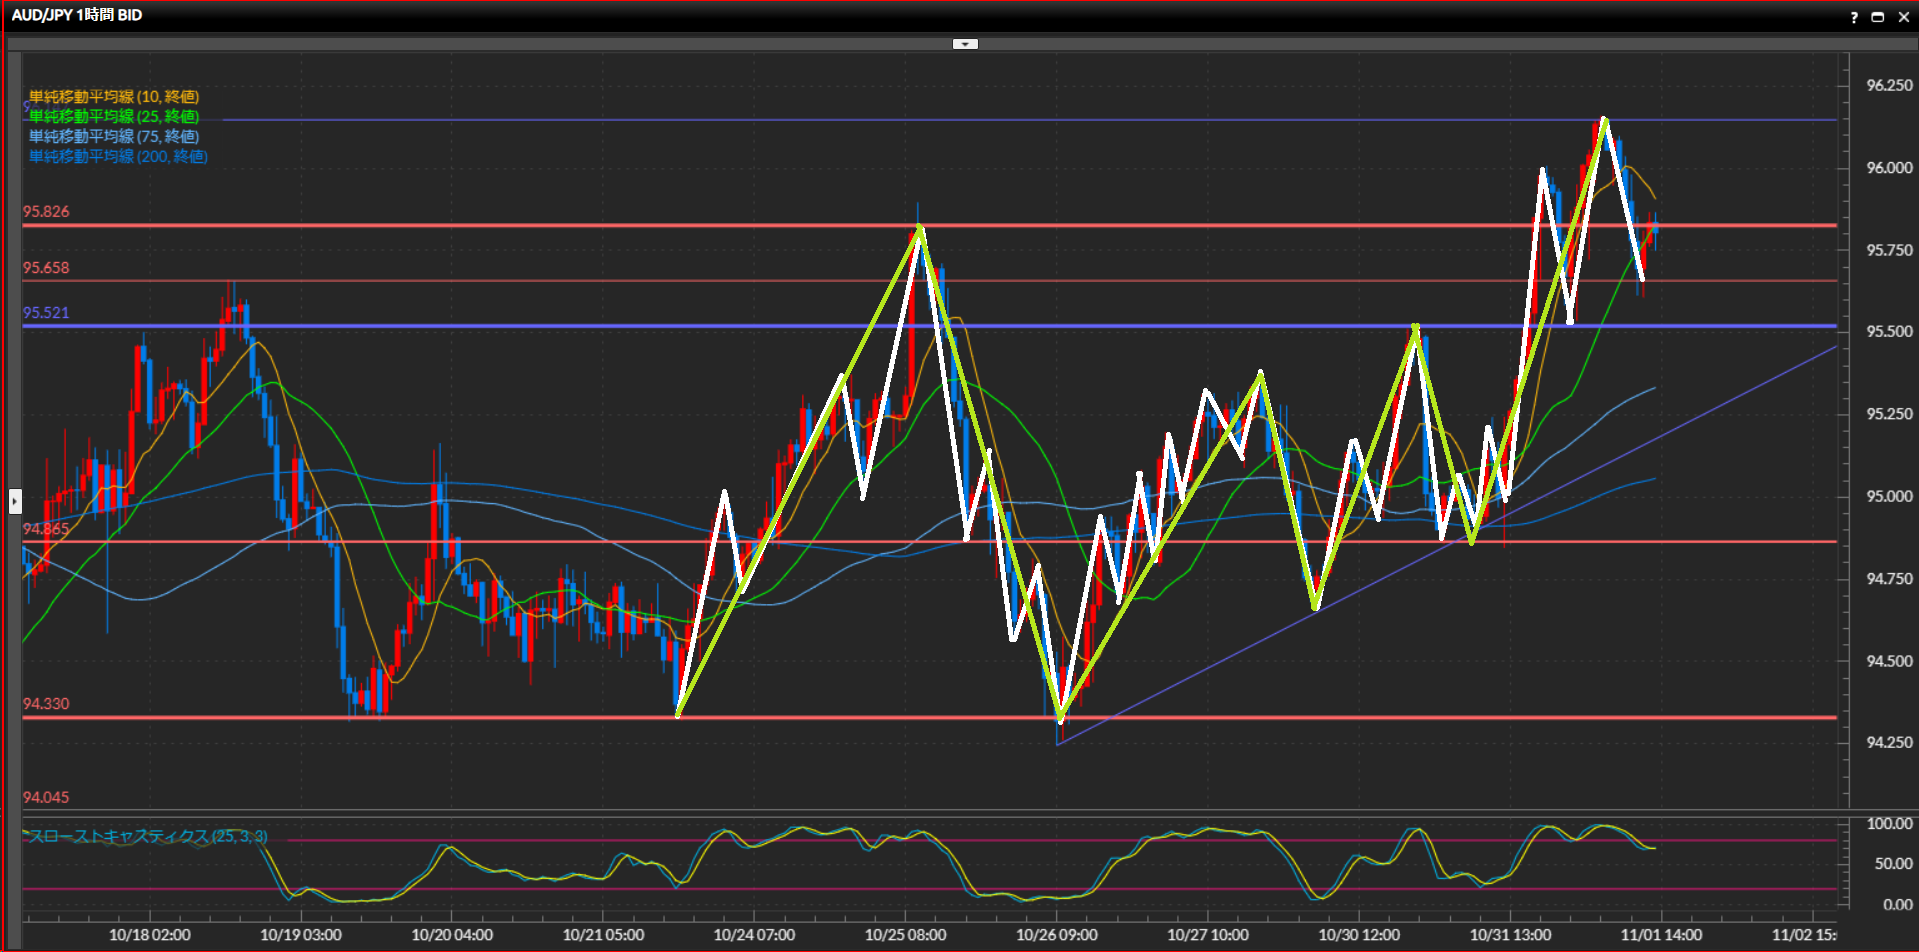Image resolution: width=1919 pixels, height=952 pixels.
Task: Select the 単純移動平均線 (25, 終値) indicator label
Action: [x=114, y=117]
